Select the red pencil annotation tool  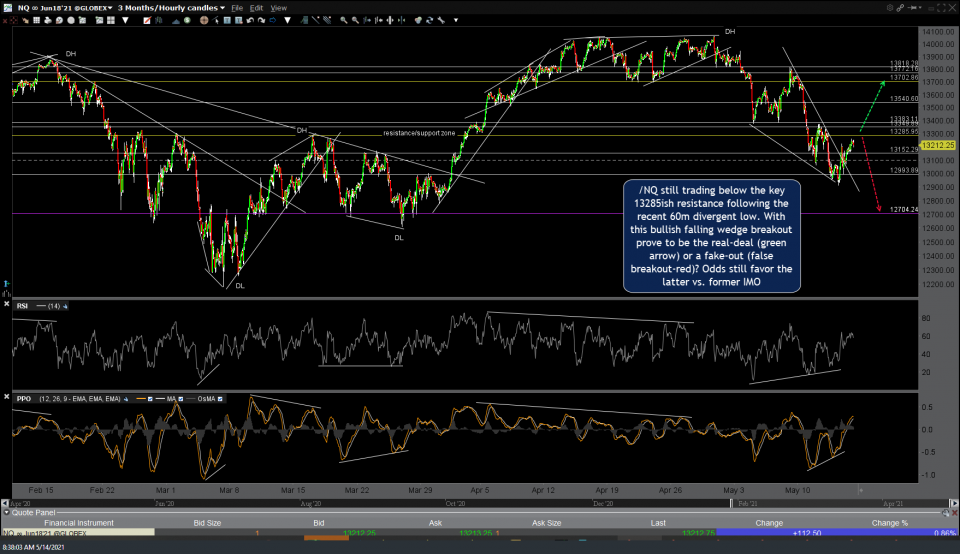[147, 20]
